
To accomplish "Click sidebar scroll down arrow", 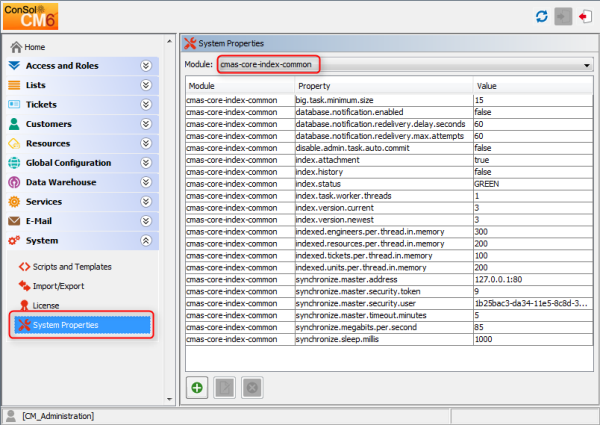I will tap(169, 399).
